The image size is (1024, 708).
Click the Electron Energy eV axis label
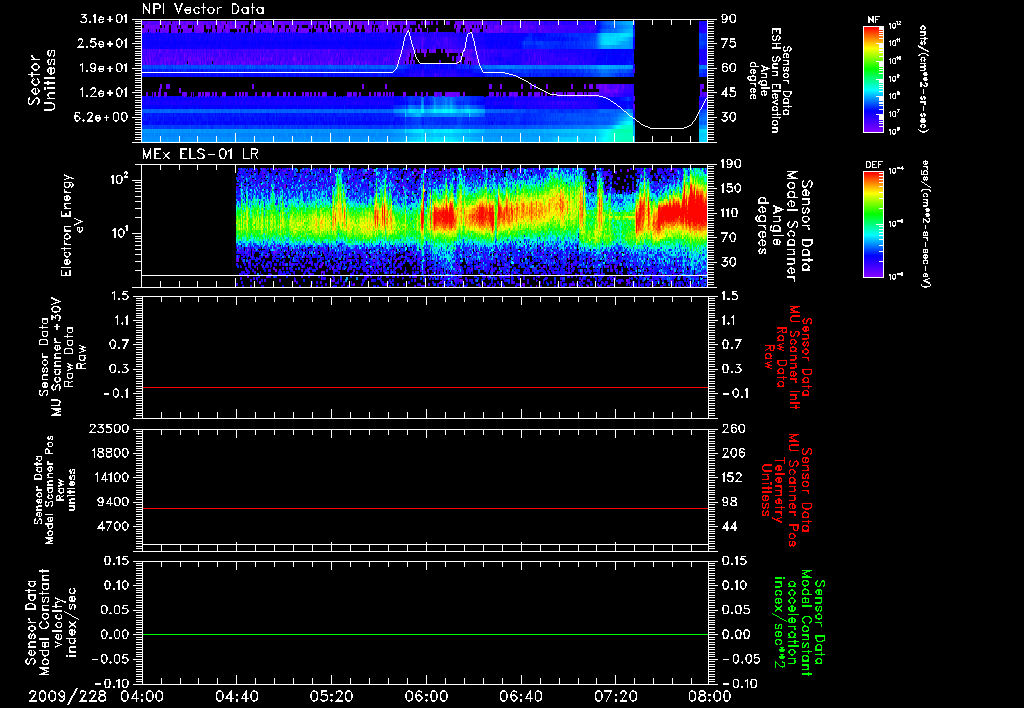pyautogui.click(x=71, y=225)
